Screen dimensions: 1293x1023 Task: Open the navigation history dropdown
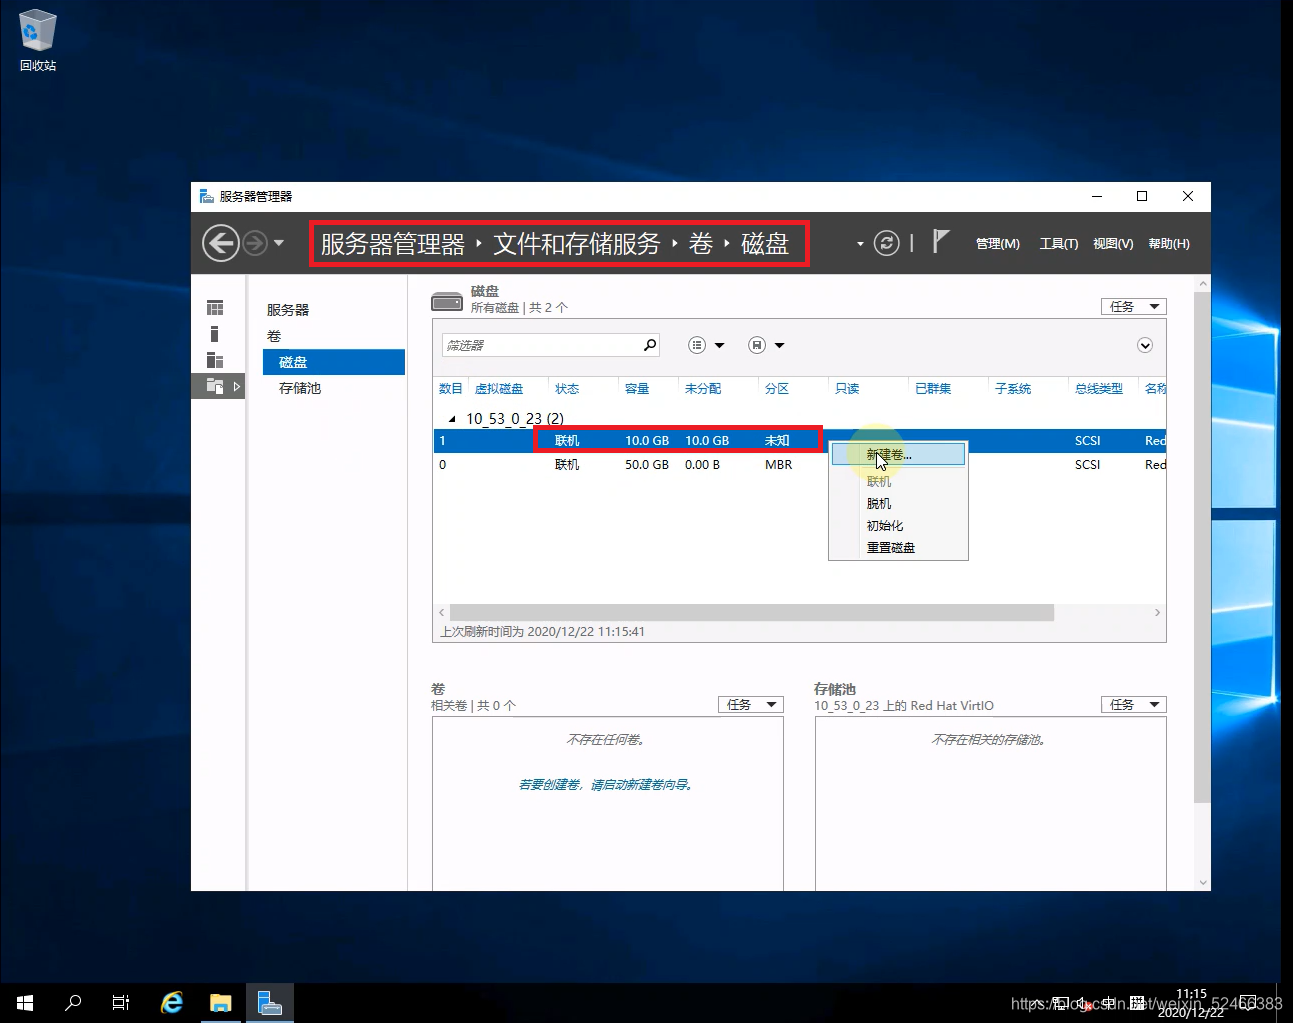(x=279, y=243)
